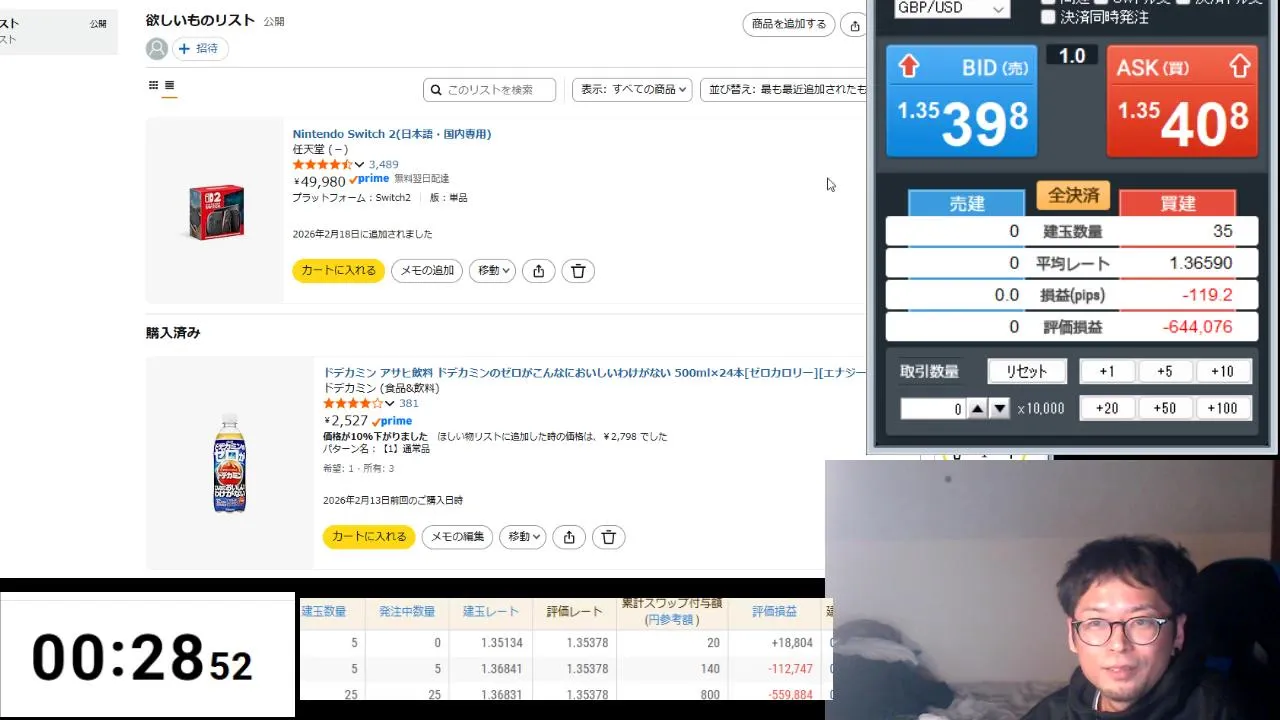The width and height of the screenshot is (1280, 720).
Task: Click the -644,076 evaluation loss value
Action: pyautogui.click(x=1197, y=327)
